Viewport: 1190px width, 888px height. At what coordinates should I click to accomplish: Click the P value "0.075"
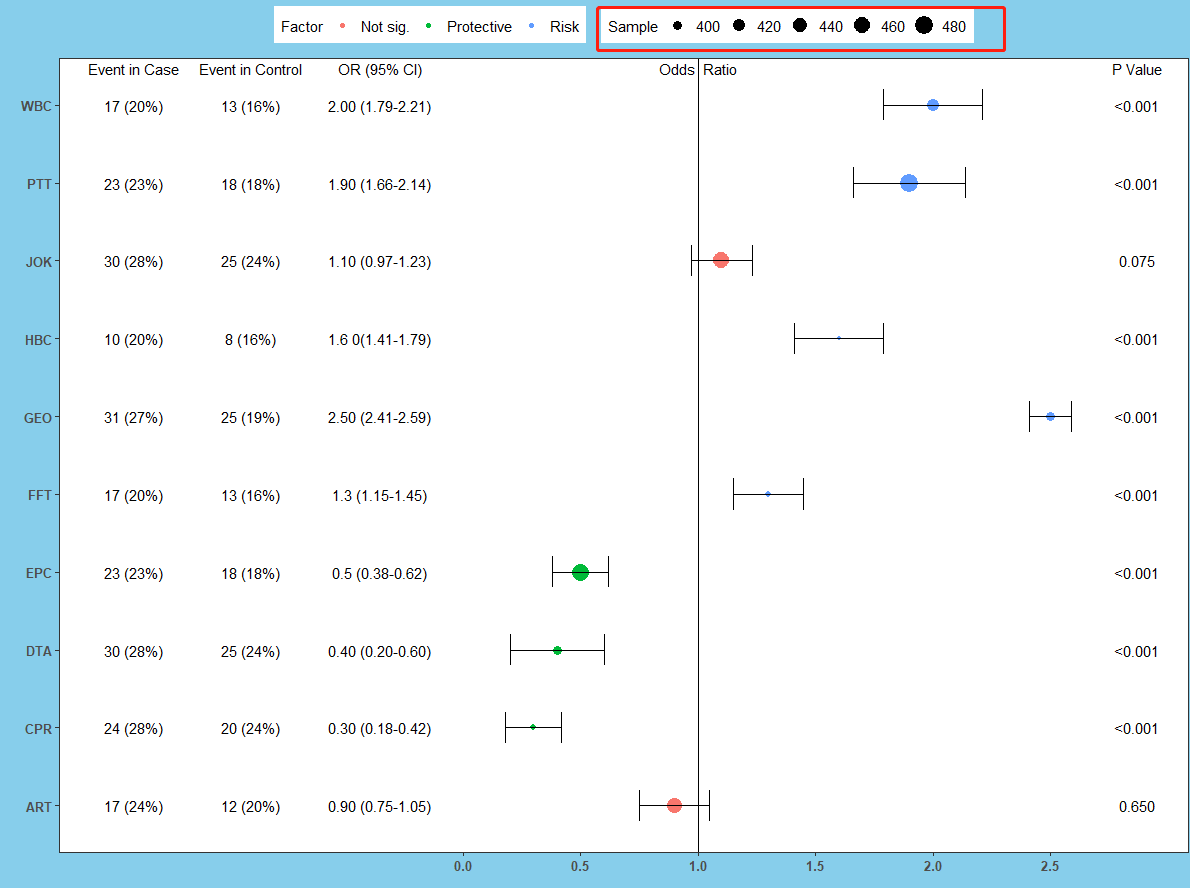tap(1137, 262)
